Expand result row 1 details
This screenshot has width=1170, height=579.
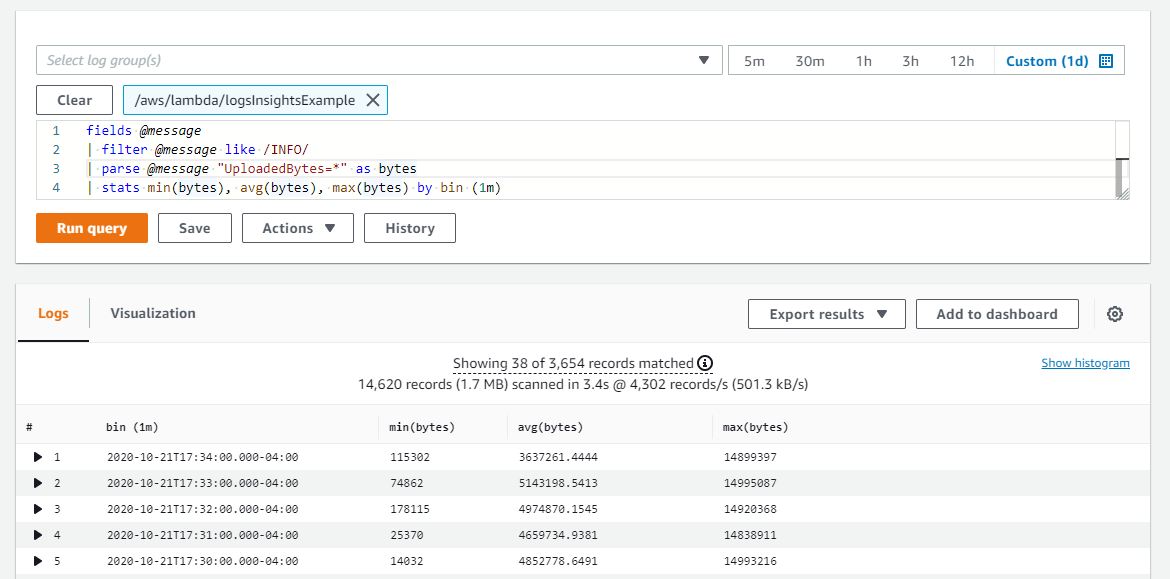38,457
